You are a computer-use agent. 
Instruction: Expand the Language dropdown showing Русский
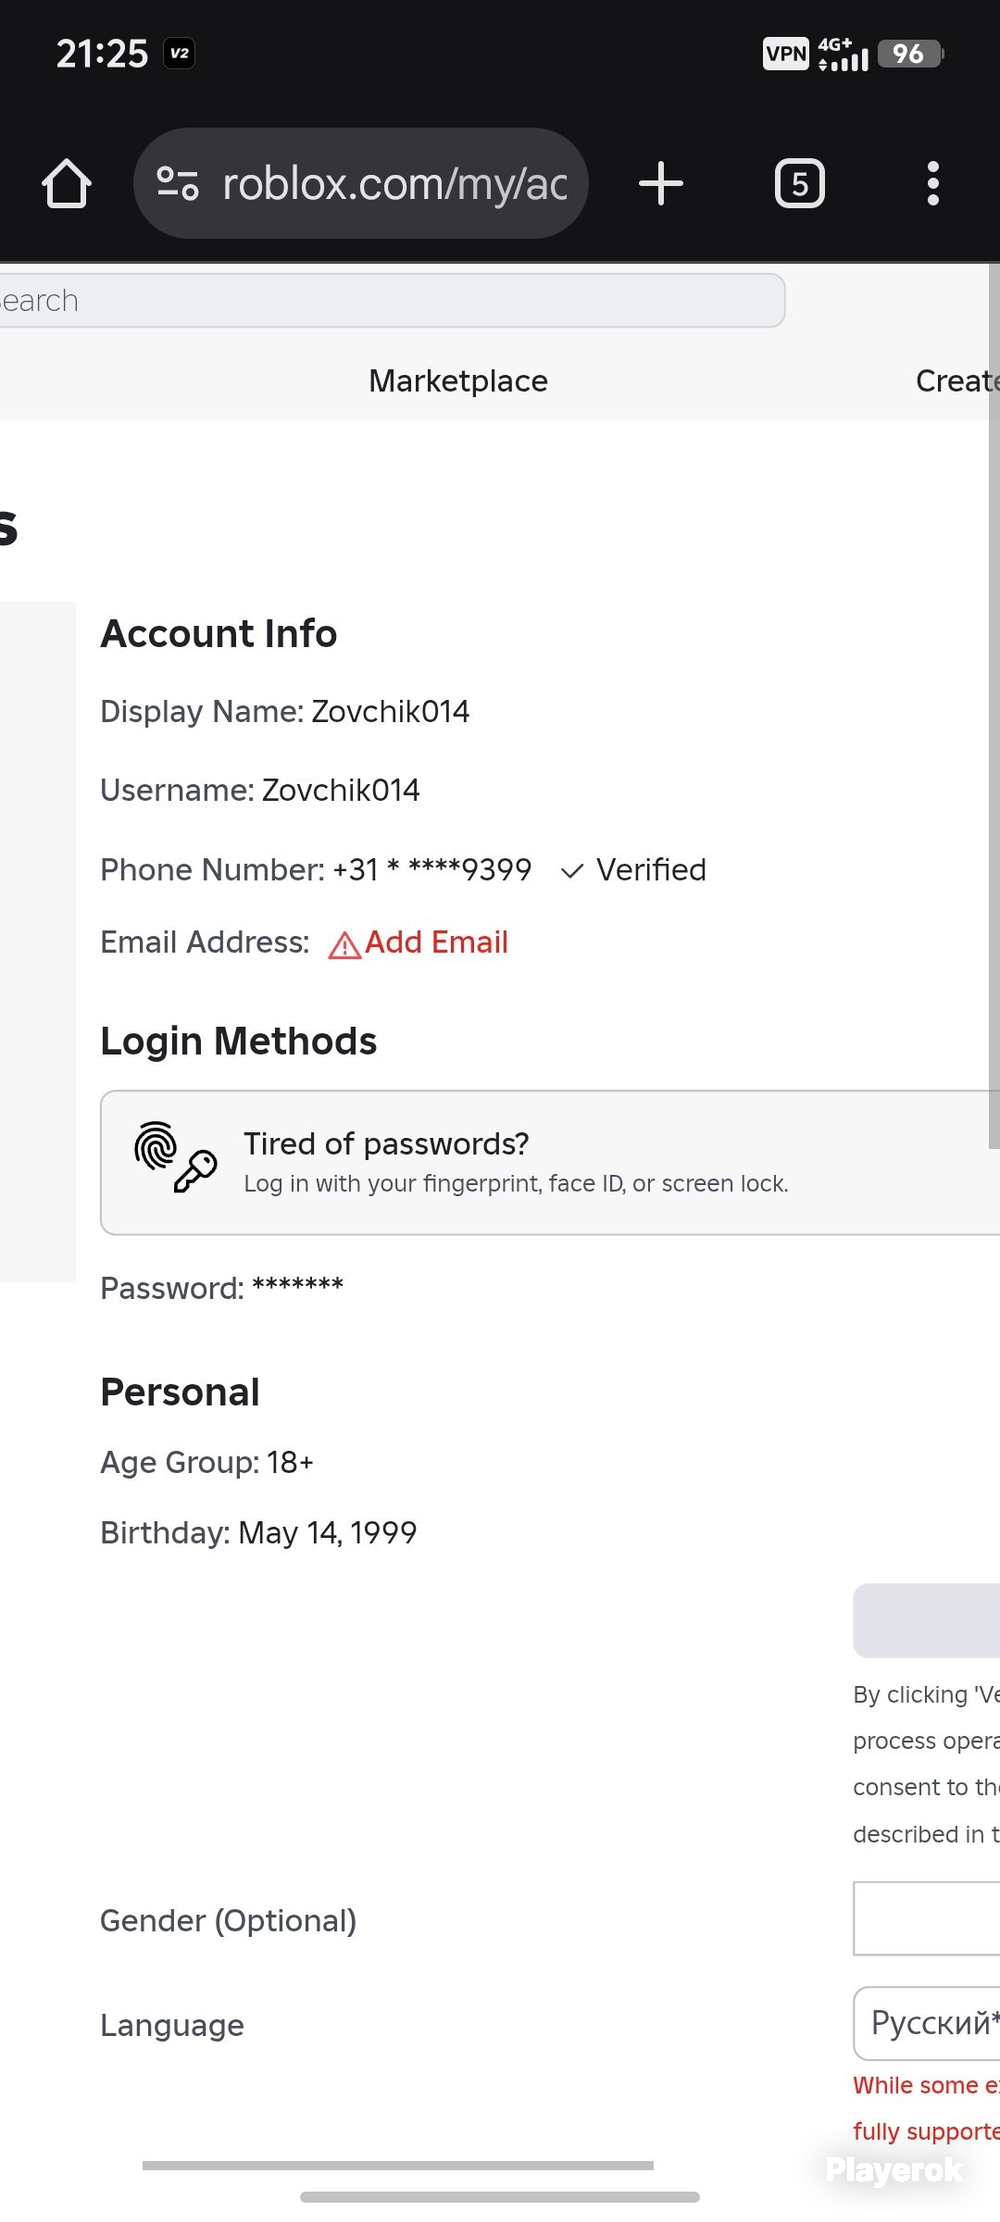pos(926,2023)
